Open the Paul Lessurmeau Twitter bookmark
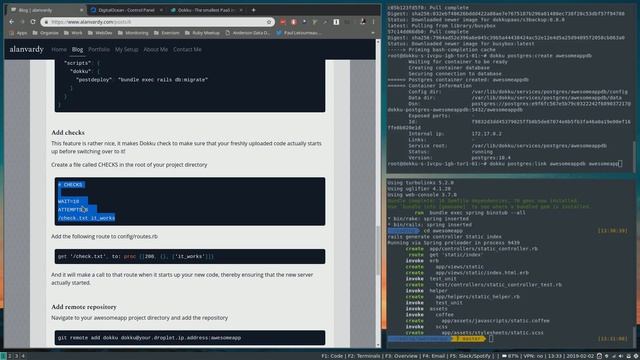 [x=299, y=33]
